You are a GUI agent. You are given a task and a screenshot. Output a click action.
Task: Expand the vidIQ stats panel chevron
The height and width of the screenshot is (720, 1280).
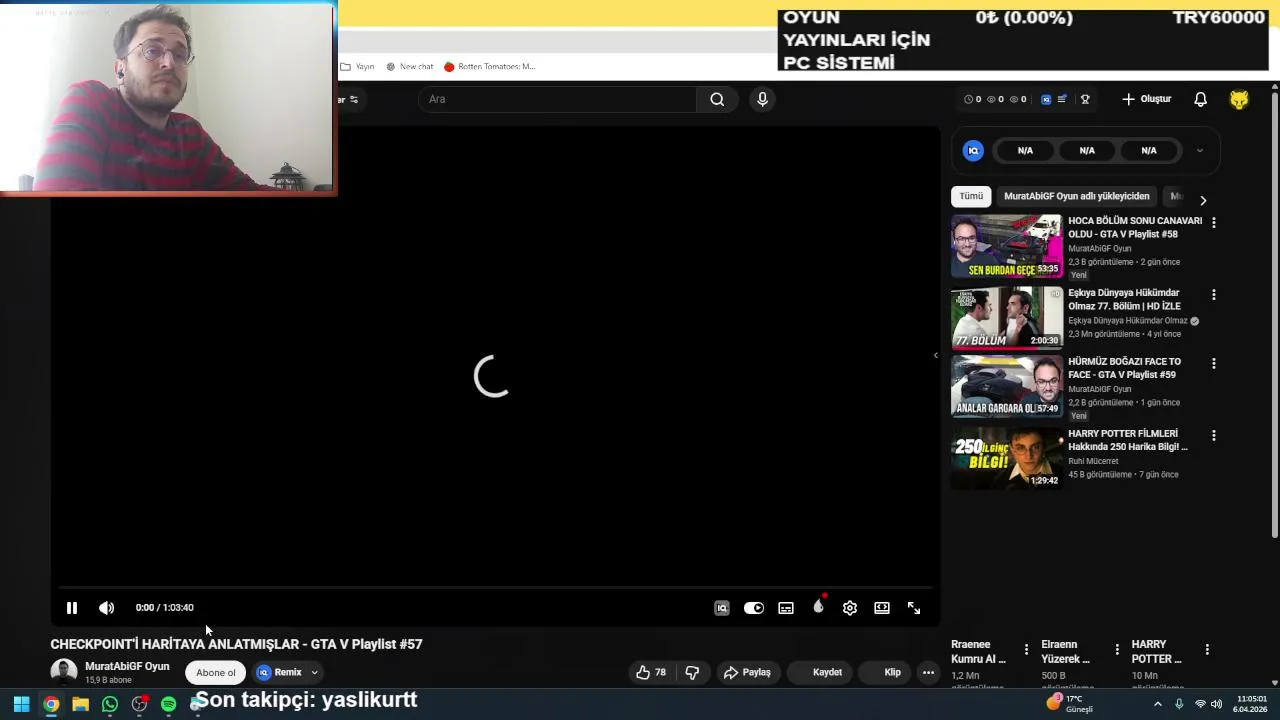coord(1199,151)
